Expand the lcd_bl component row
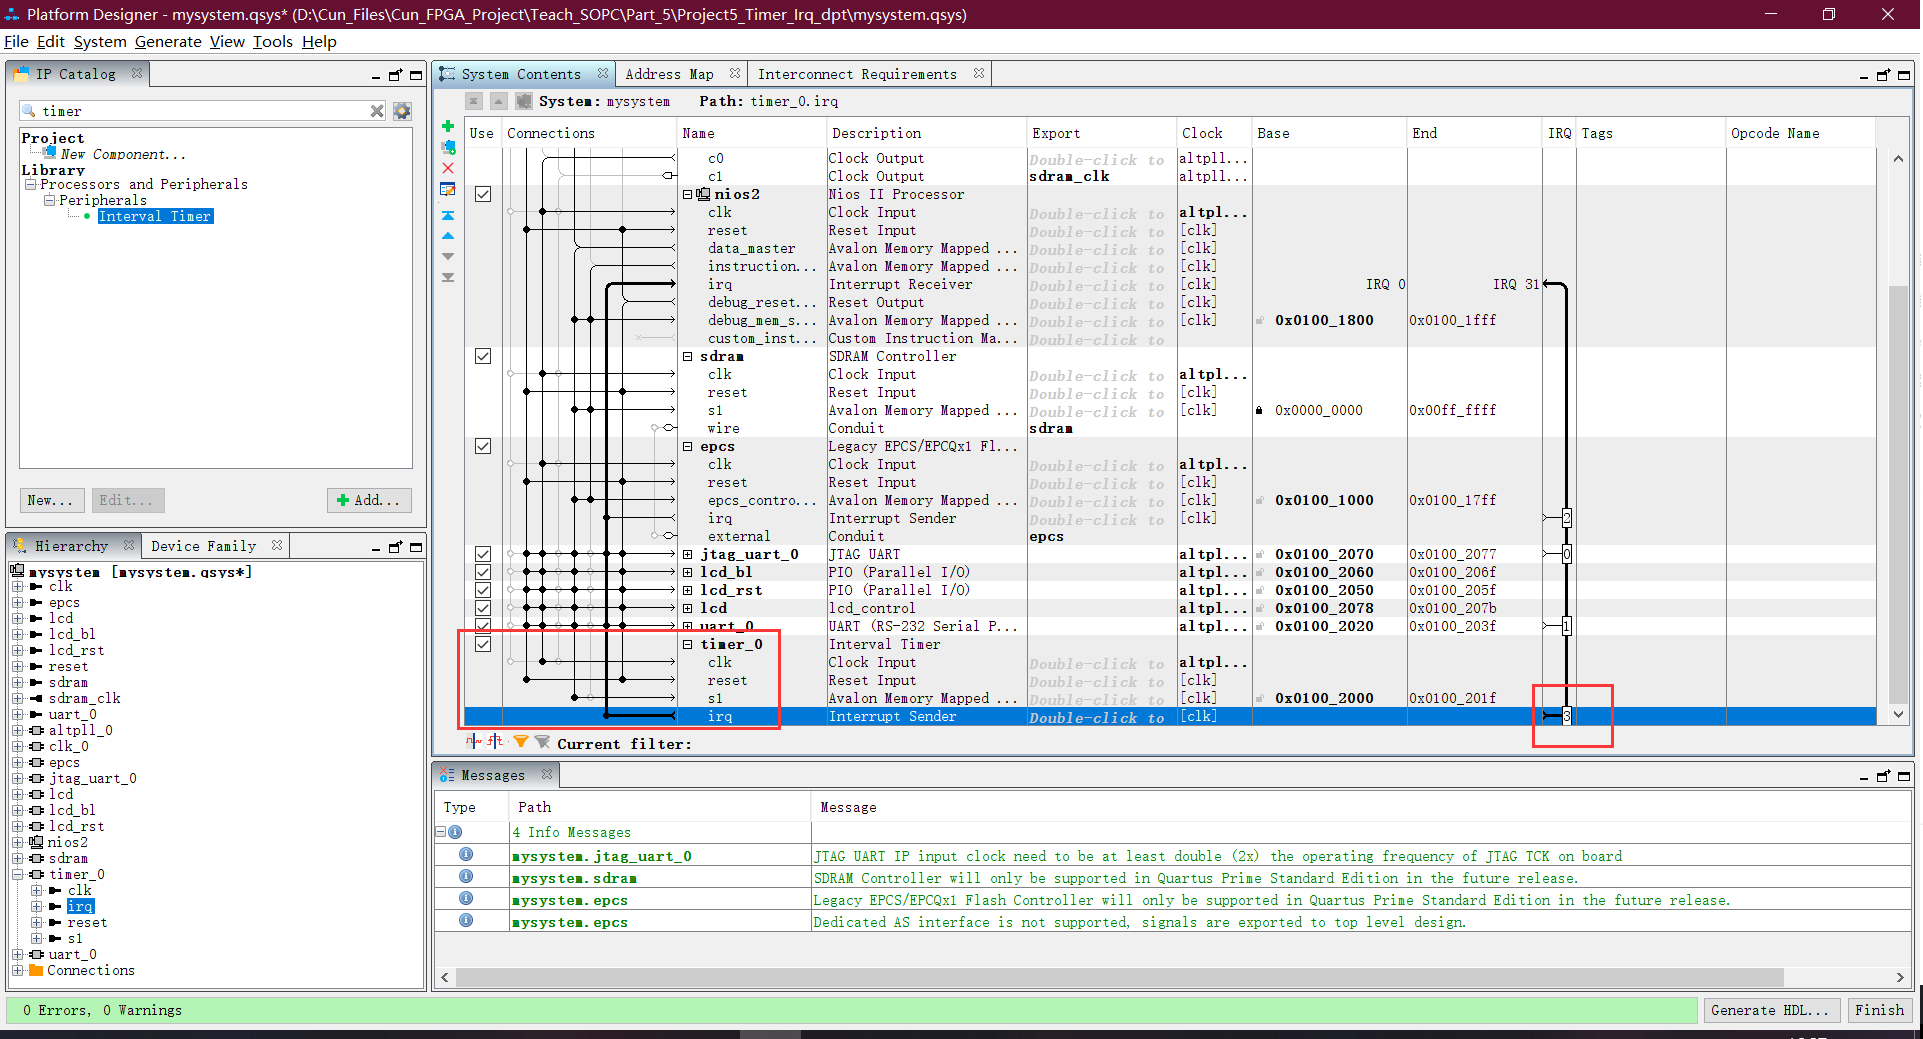This screenshot has height=1039, width=1923. click(688, 572)
